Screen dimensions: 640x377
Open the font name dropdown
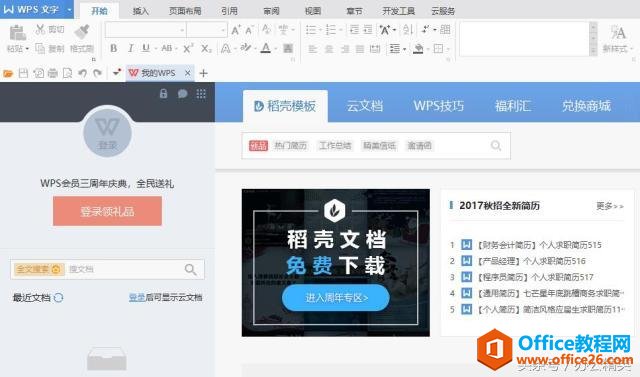click(182, 30)
